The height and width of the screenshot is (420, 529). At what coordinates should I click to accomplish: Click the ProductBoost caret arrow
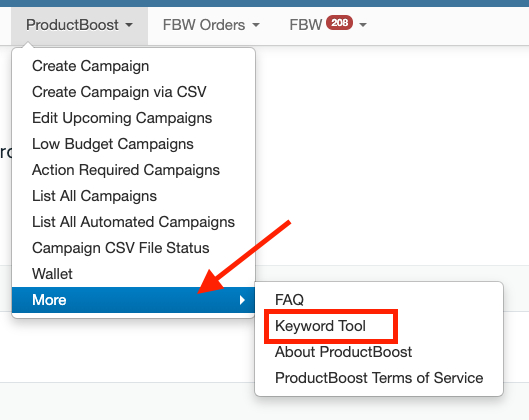pos(129,25)
